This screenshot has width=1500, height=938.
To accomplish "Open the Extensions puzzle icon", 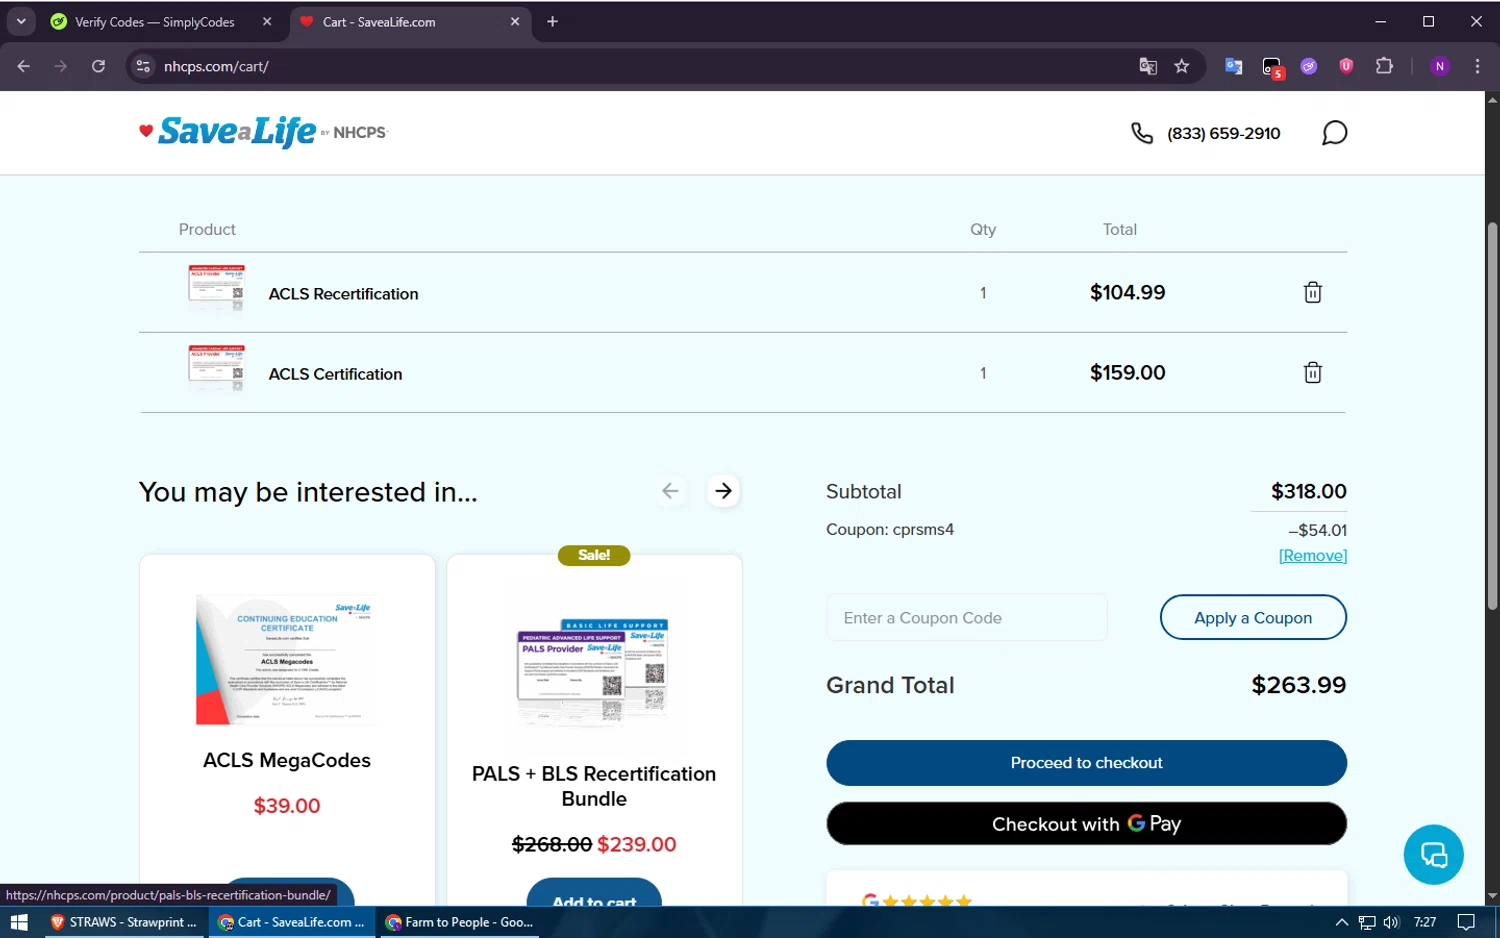I will point(1384,66).
